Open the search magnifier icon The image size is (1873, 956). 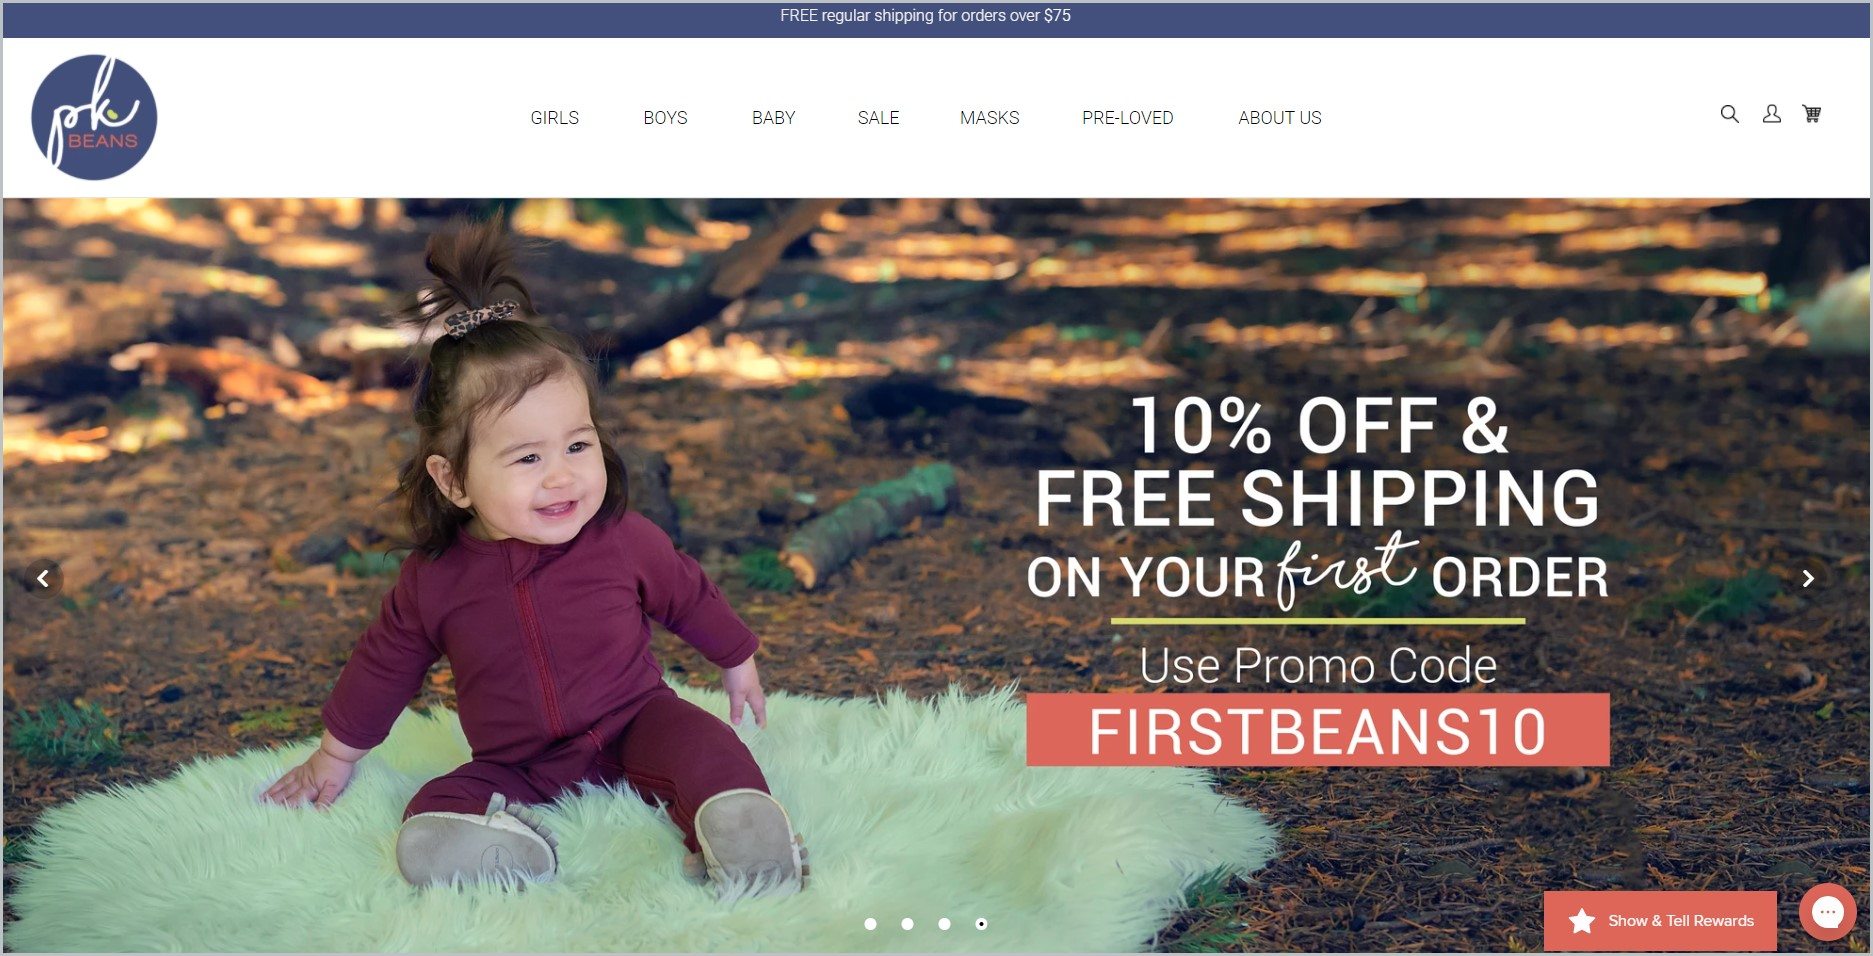coord(1729,114)
